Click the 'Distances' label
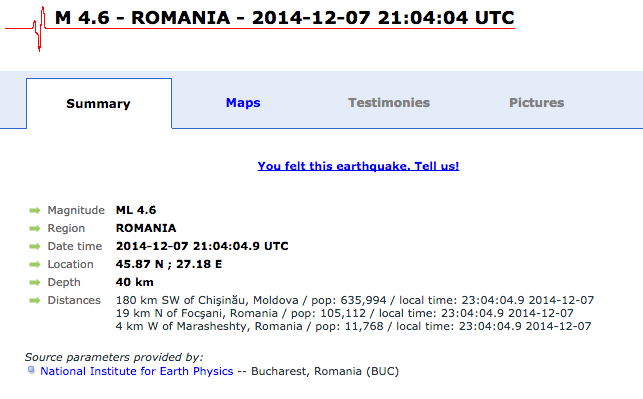Screen dimensions: 643x399 click(x=74, y=300)
